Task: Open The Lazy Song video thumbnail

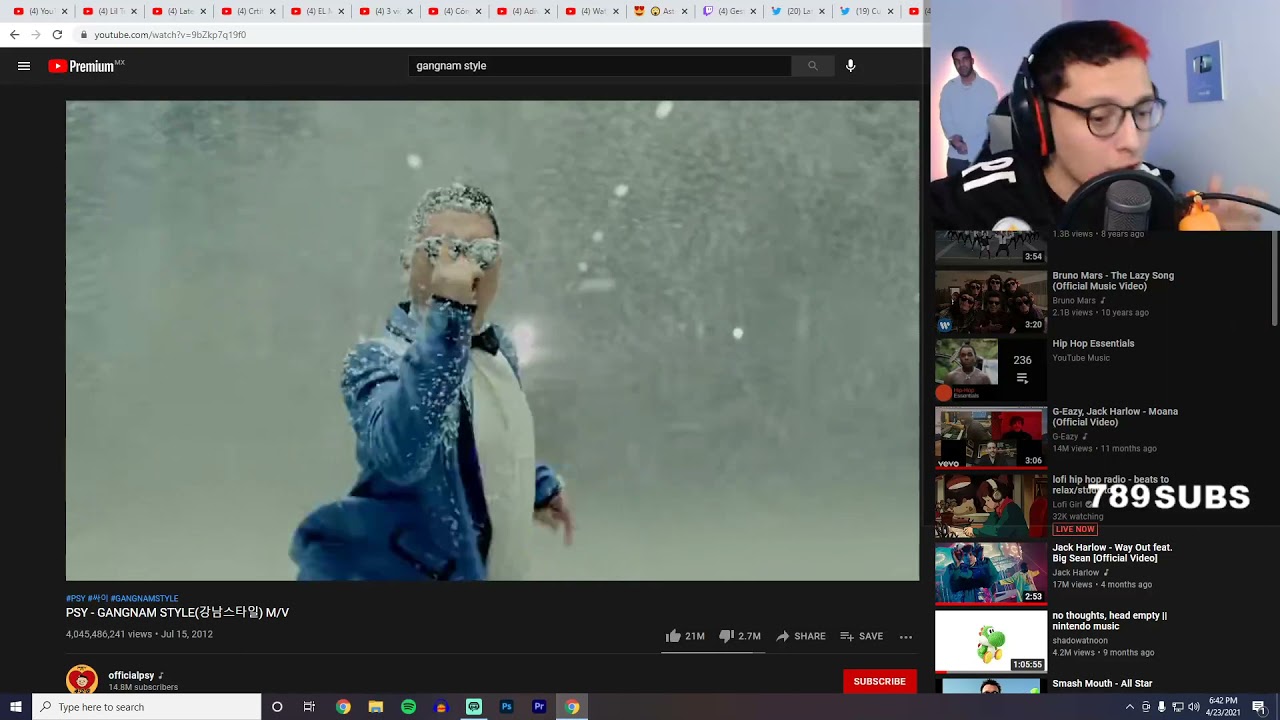Action: (990, 302)
